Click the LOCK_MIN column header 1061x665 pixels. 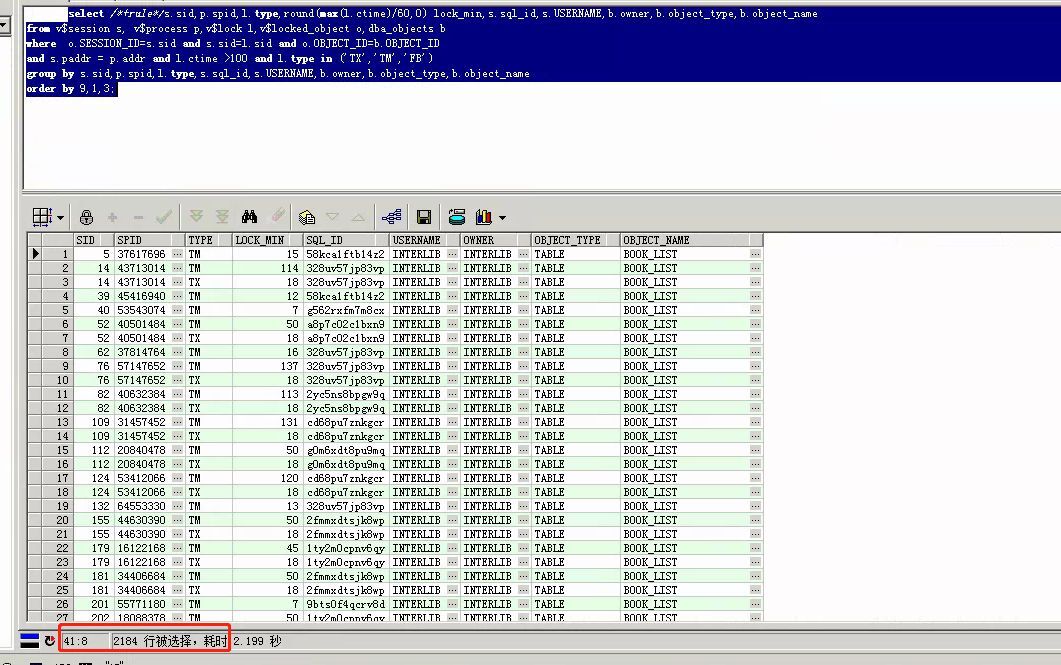267,240
